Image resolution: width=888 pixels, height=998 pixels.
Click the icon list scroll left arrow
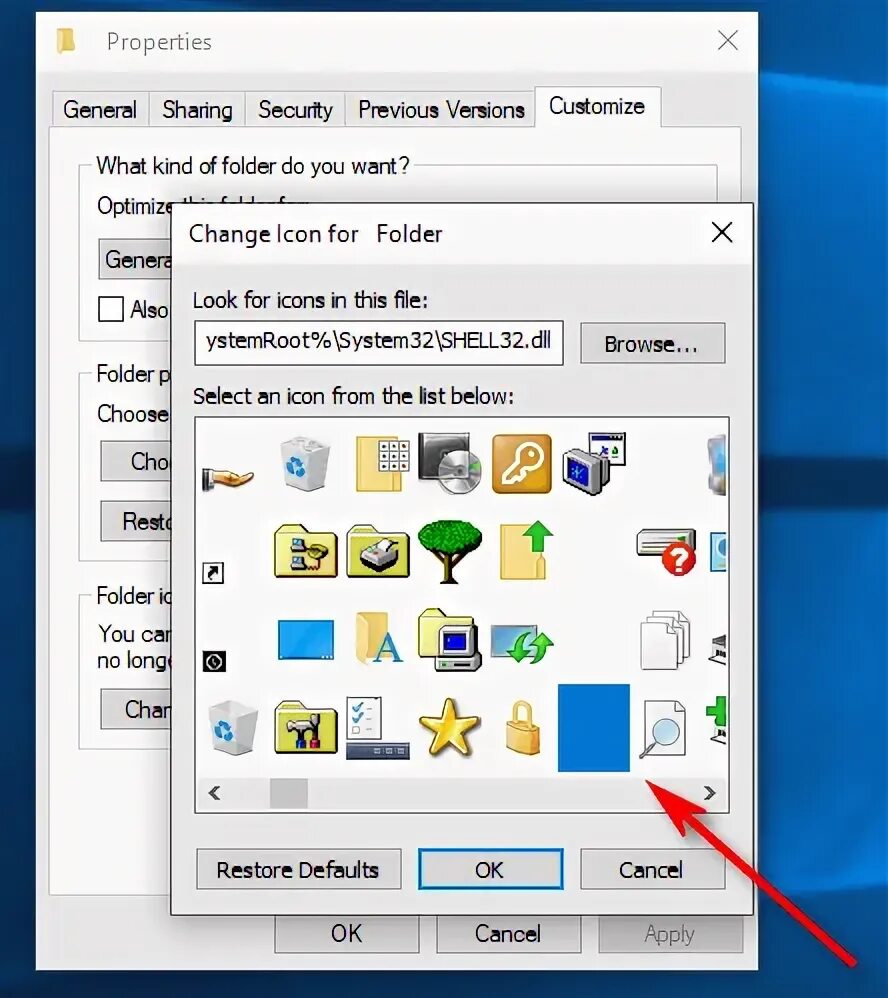(215, 793)
